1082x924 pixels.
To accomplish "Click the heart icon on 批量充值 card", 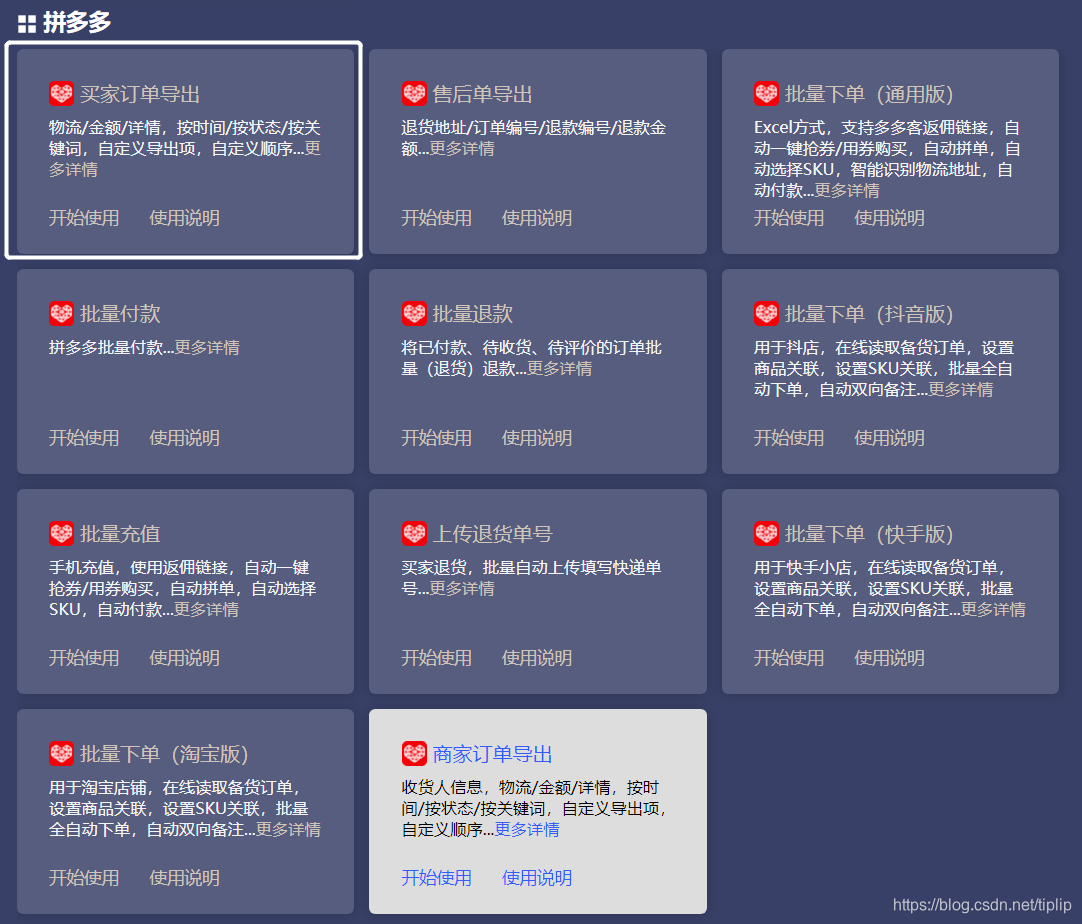I will tap(61, 533).
